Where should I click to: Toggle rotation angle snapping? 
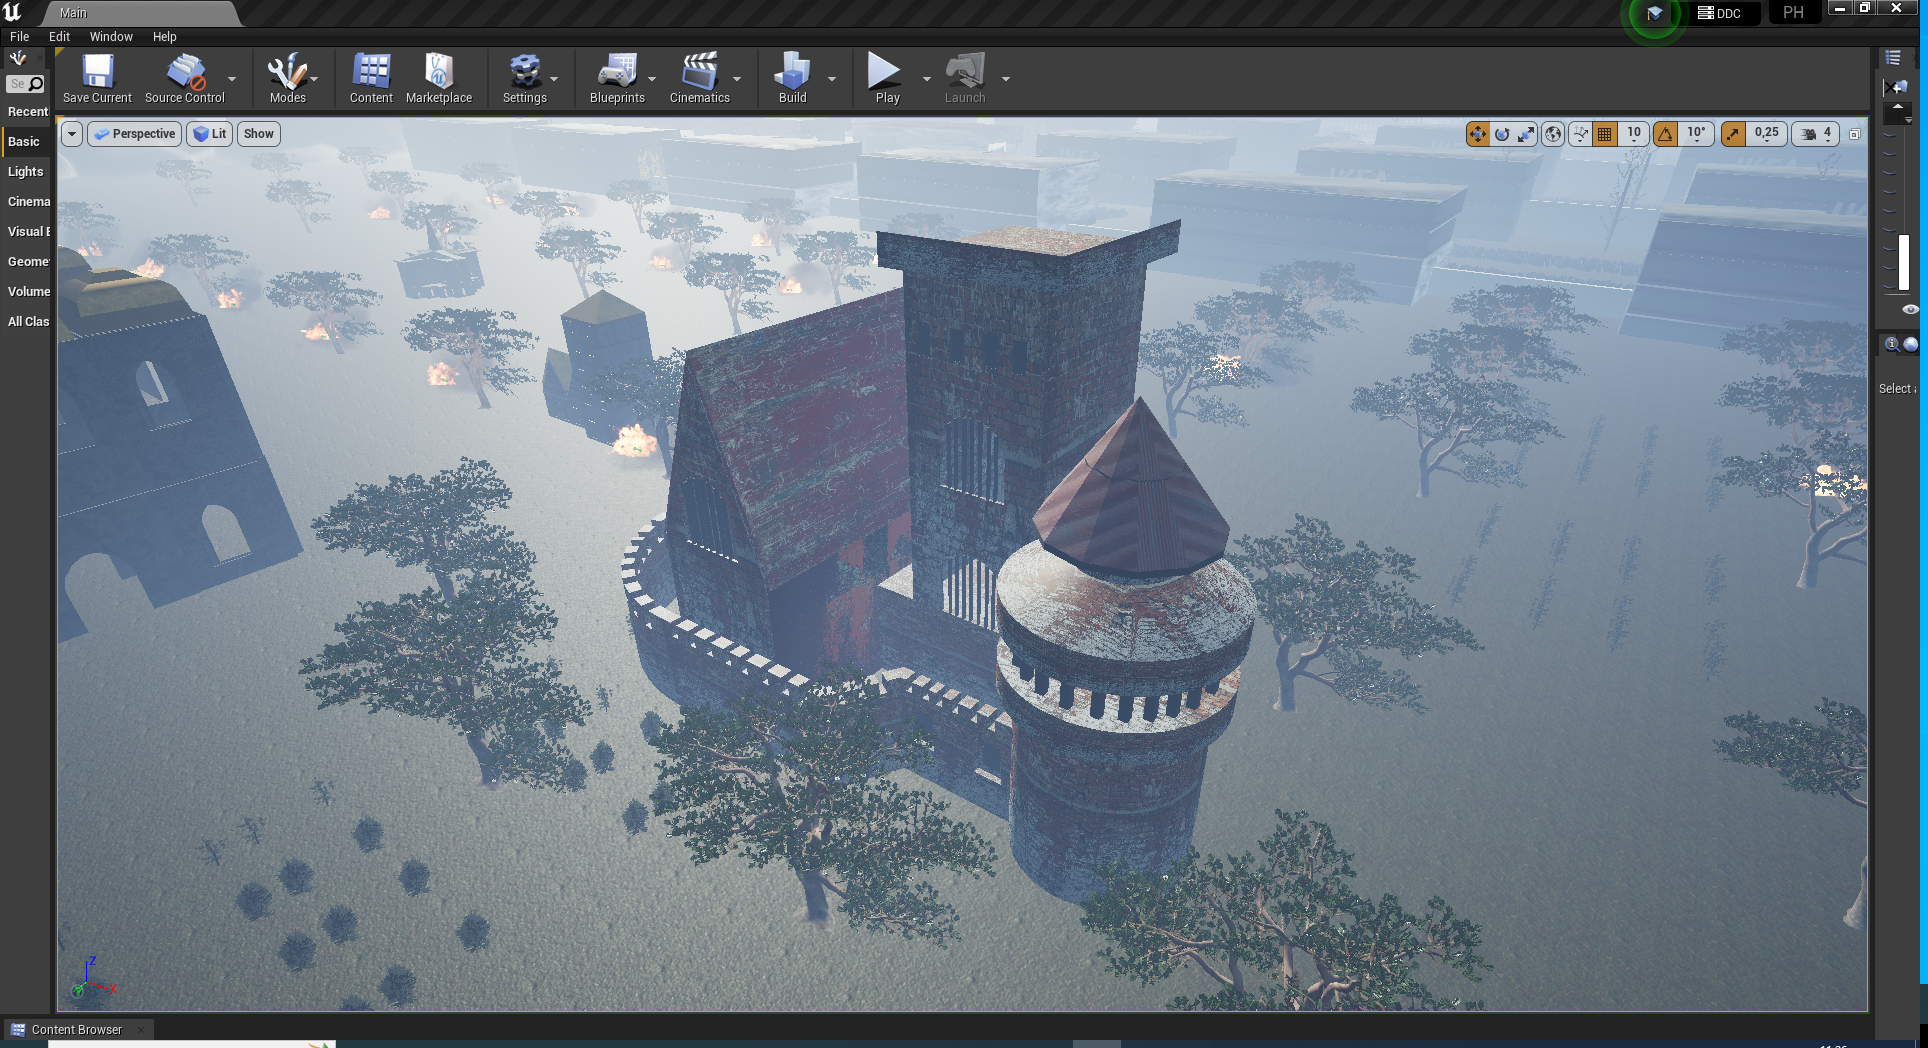(x=1666, y=134)
